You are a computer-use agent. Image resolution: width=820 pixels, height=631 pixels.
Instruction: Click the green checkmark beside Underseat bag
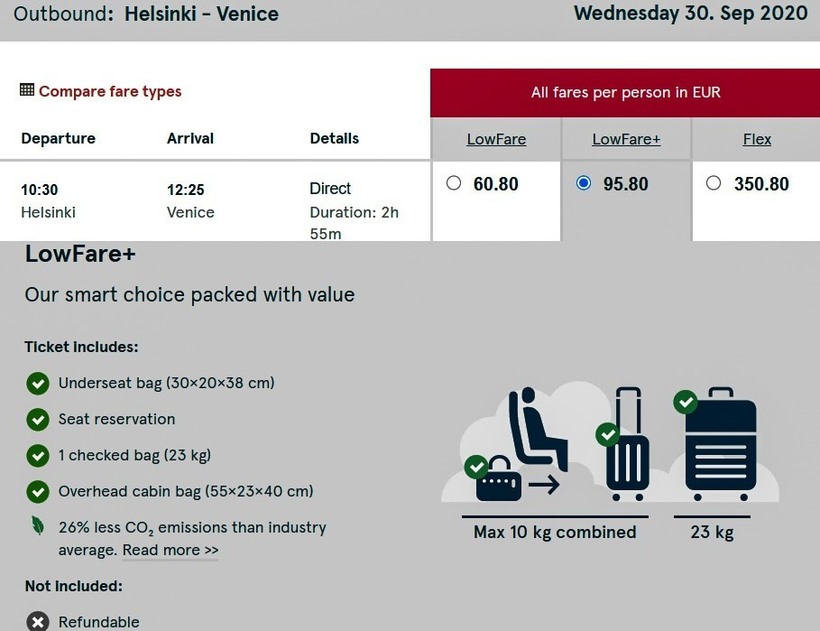coord(38,384)
